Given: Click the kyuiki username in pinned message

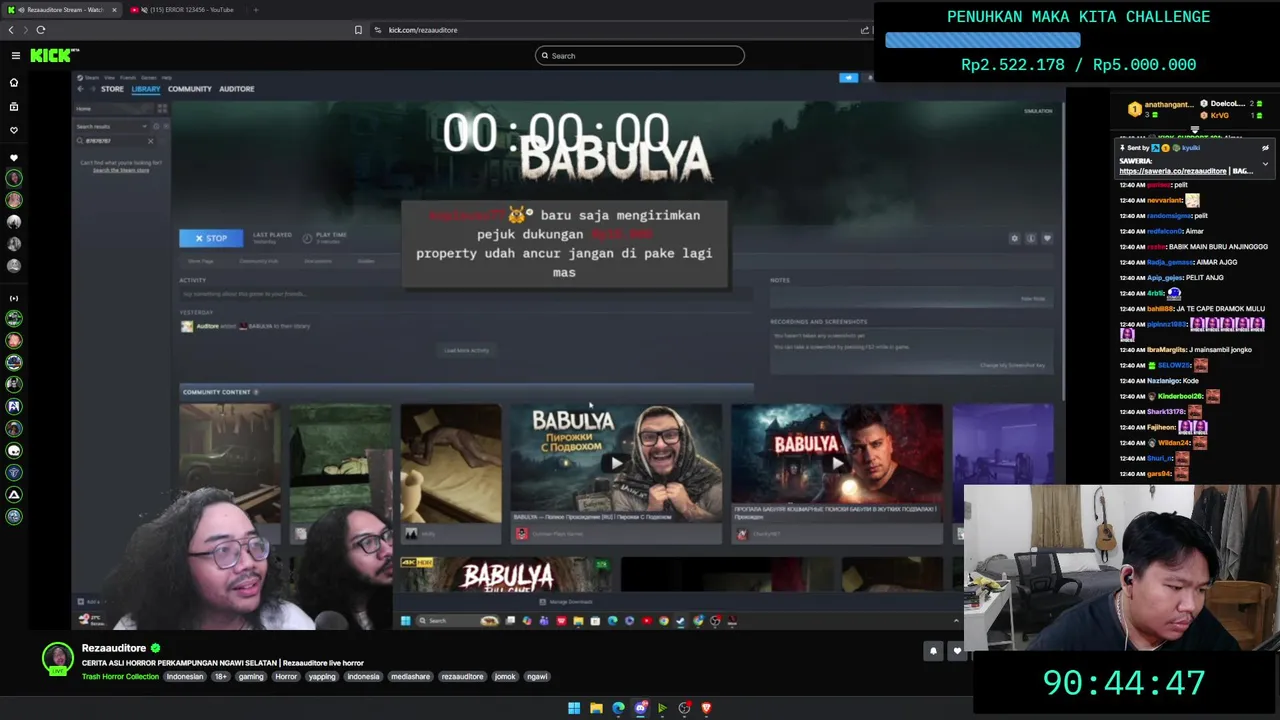Looking at the screenshot, I should [1191, 148].
